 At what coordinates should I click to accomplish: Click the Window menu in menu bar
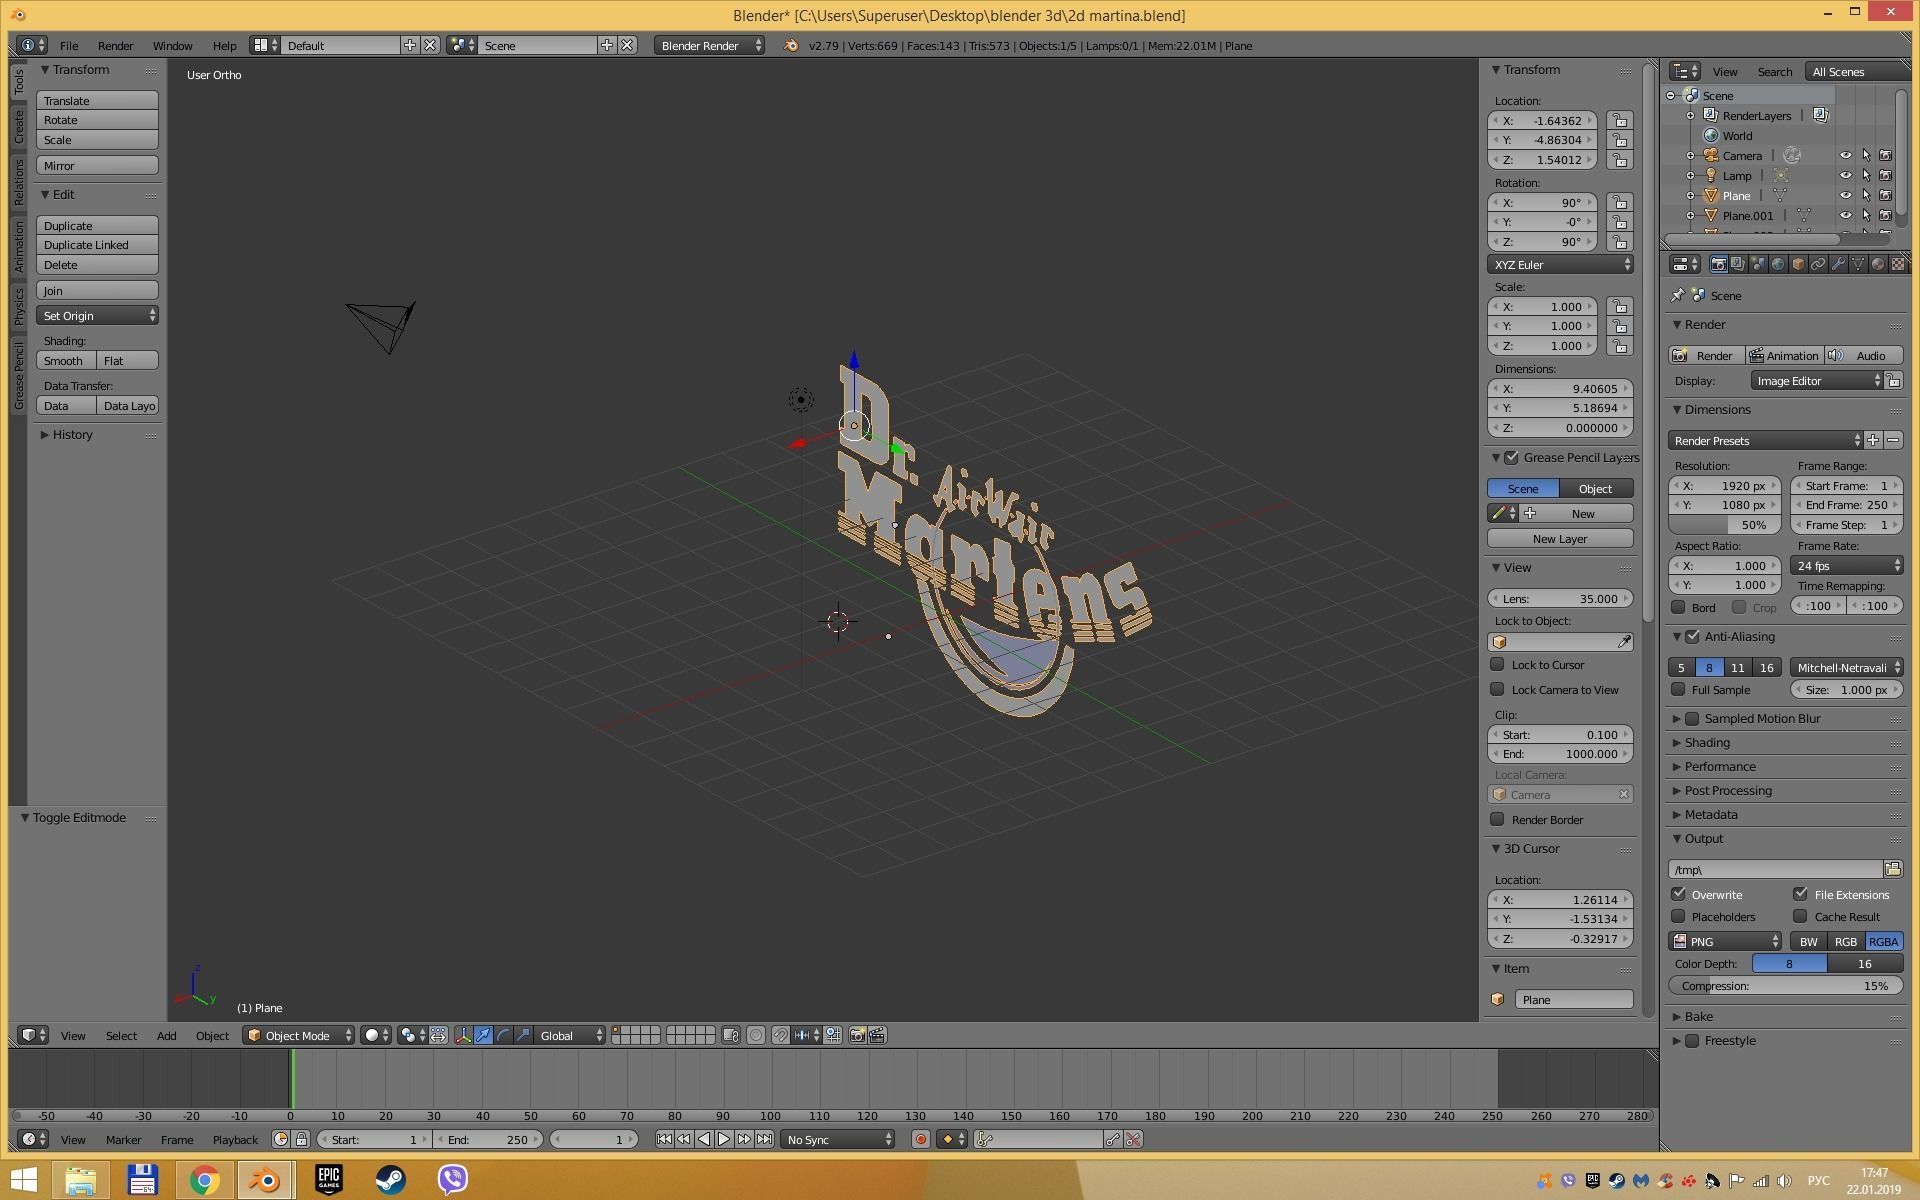[x=170, y=46]
